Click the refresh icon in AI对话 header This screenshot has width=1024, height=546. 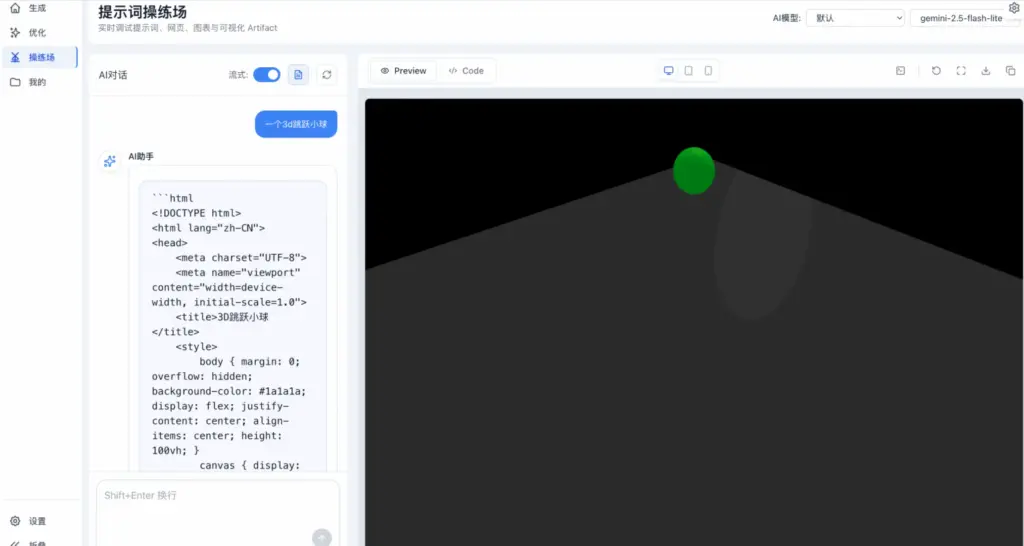[x=326, y=75]
